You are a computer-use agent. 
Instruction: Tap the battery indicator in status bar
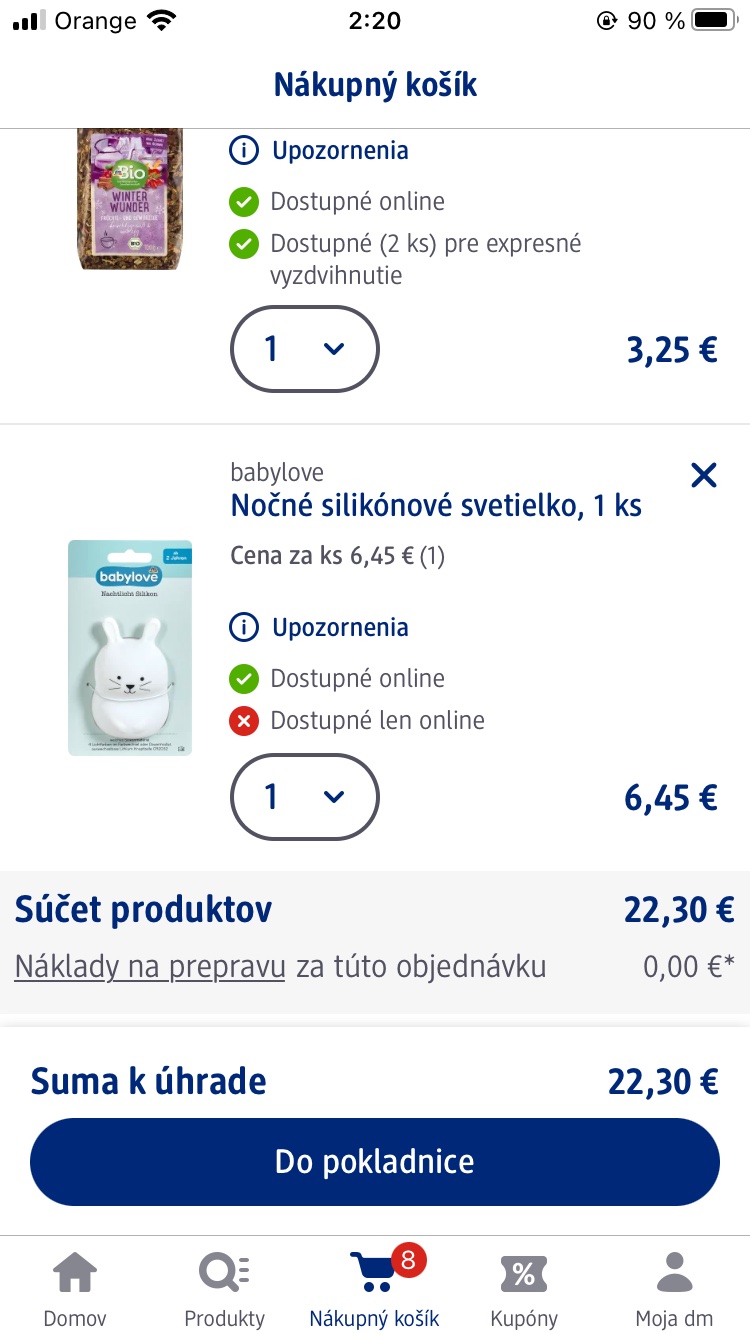click(714, 20)
